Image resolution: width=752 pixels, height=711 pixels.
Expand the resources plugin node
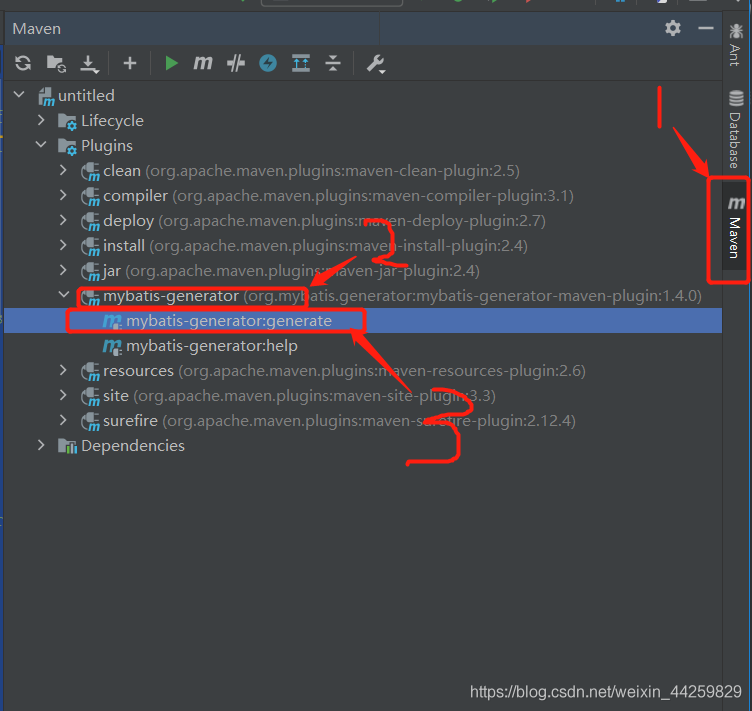(x=63, y=370)
